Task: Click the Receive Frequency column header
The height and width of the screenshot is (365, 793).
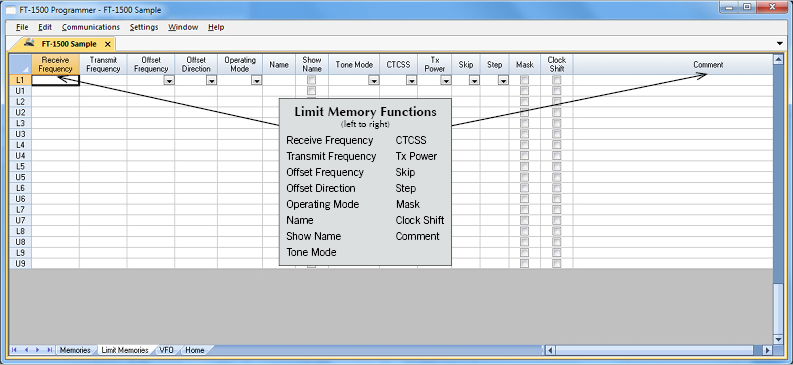Action: [55, 64]
